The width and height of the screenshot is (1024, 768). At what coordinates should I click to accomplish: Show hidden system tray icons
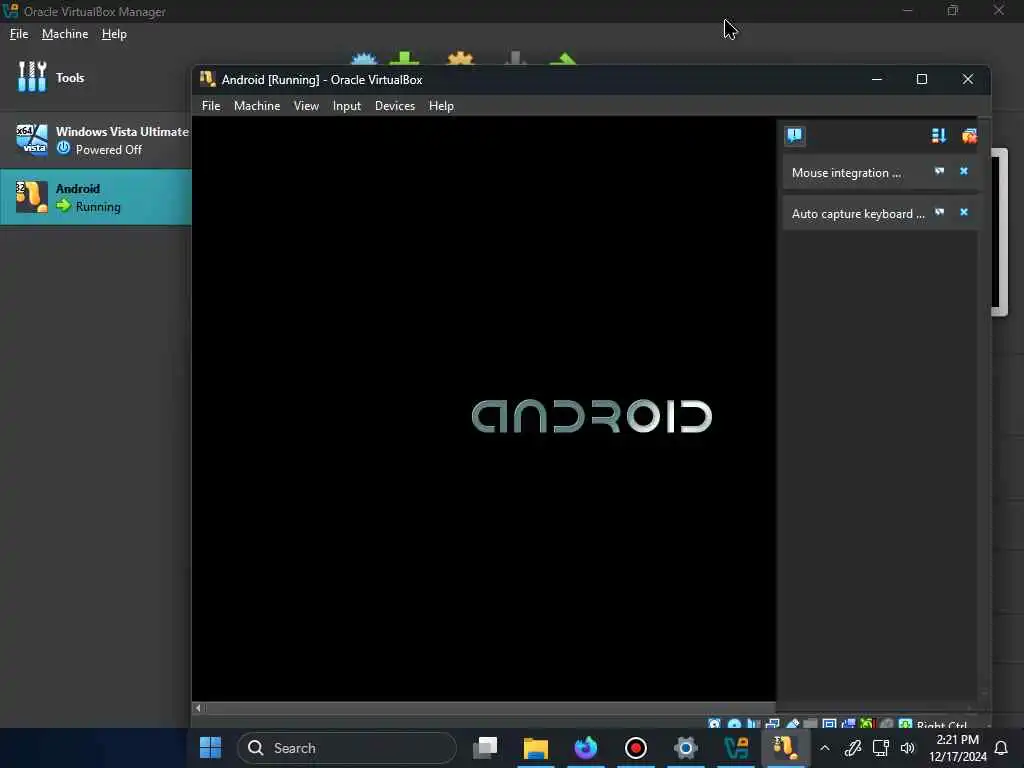[x=825, y=748]
